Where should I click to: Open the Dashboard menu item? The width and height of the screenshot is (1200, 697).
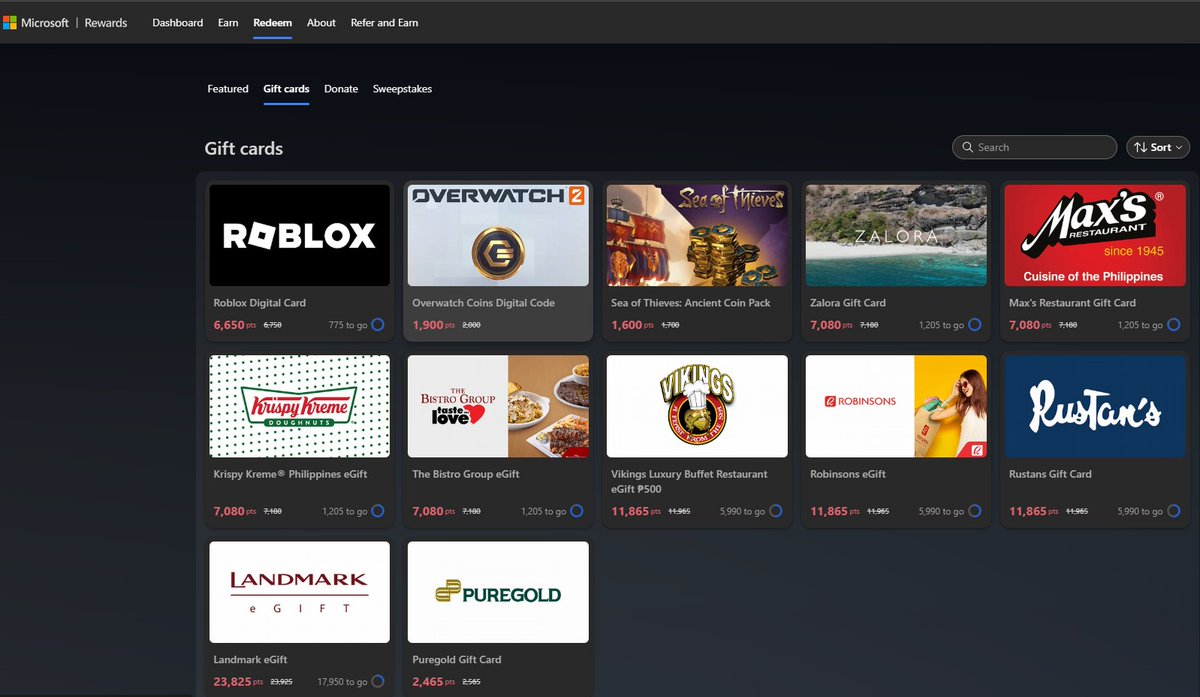[x=178, y=22]
